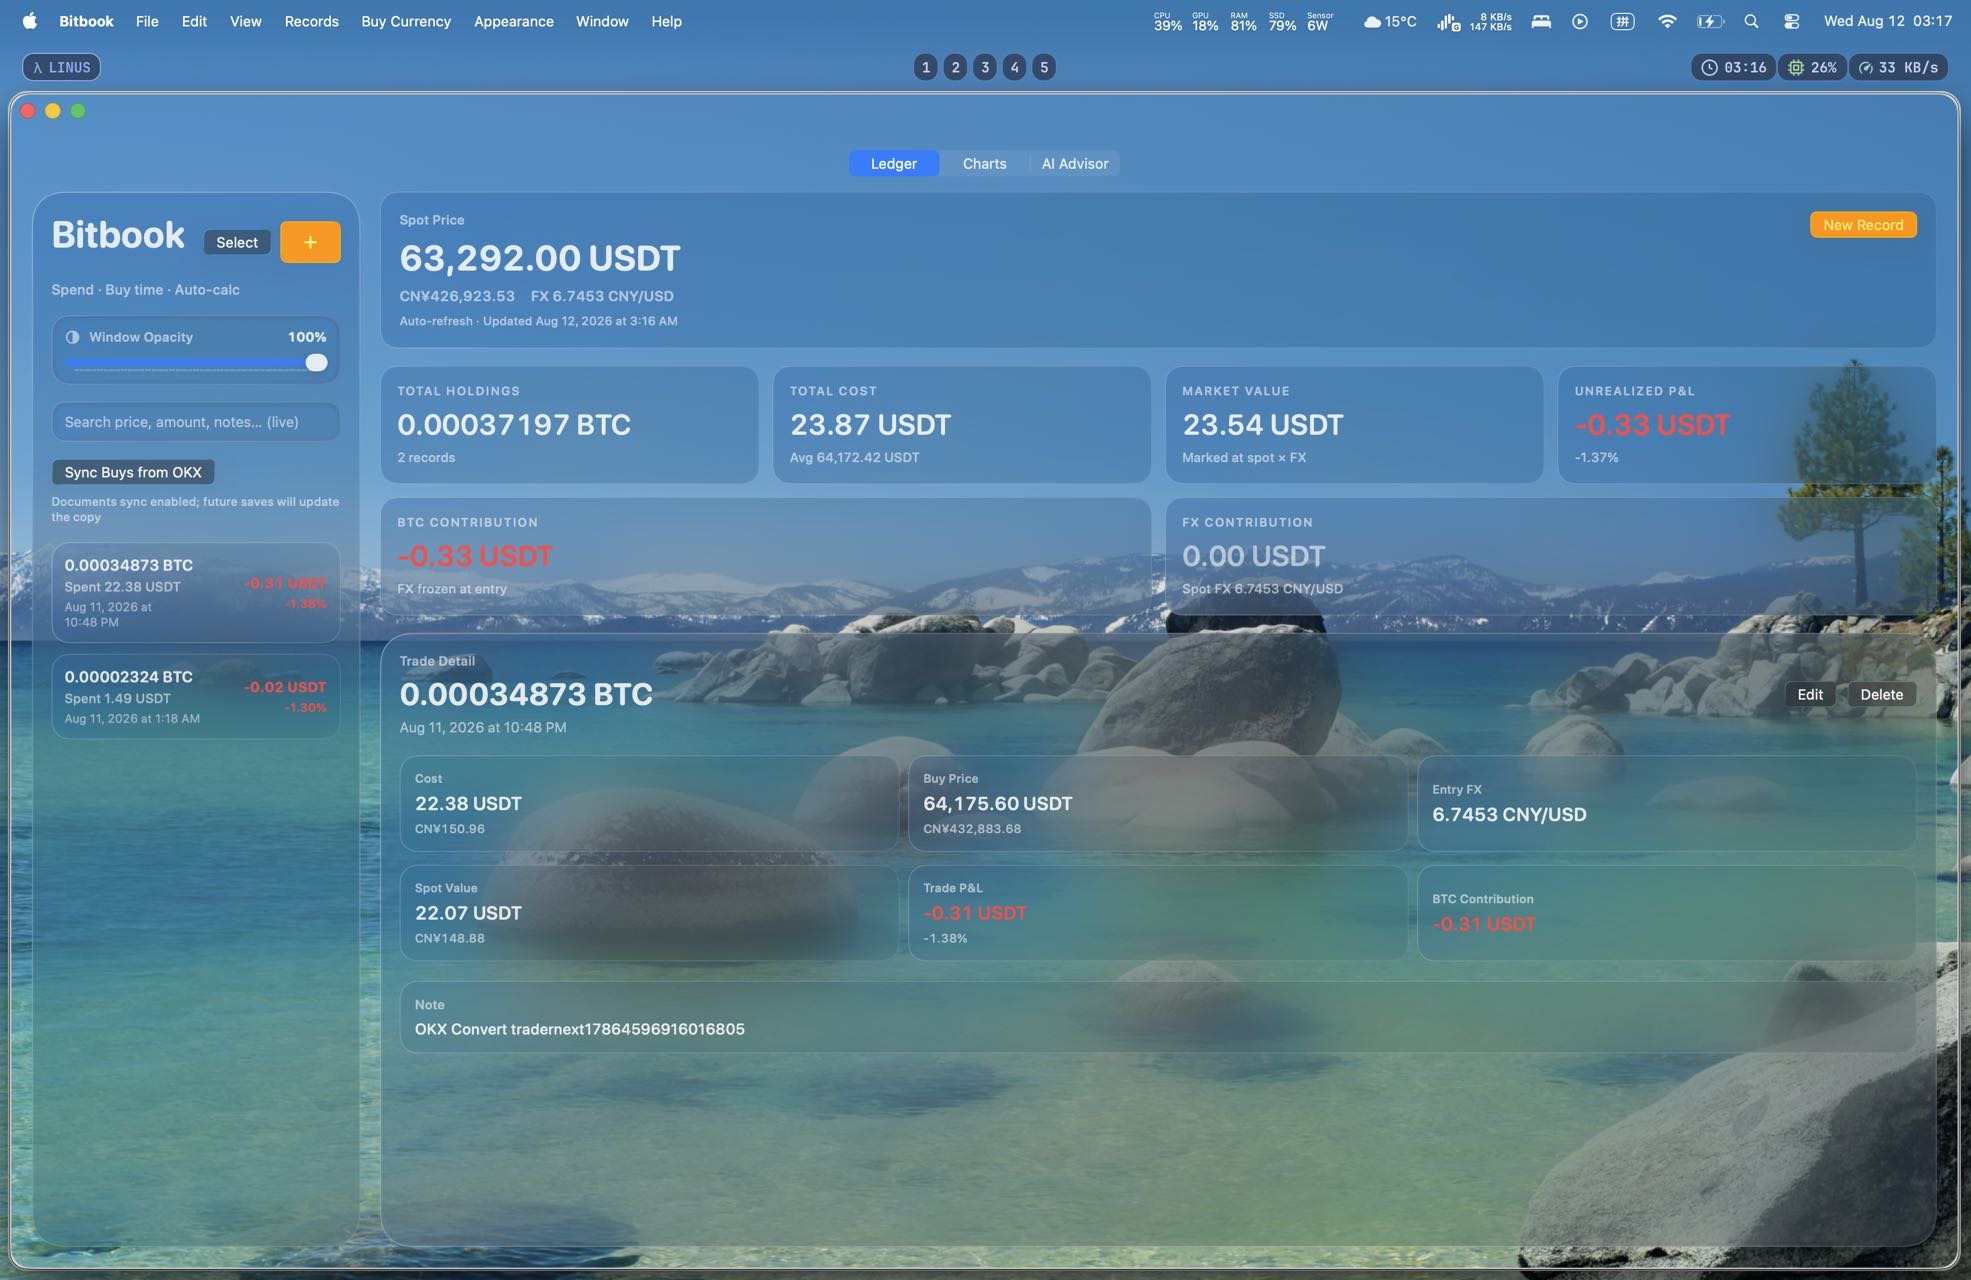
Task: Click the Cost value 22.38 USDT
Action: tap(468, 804)
